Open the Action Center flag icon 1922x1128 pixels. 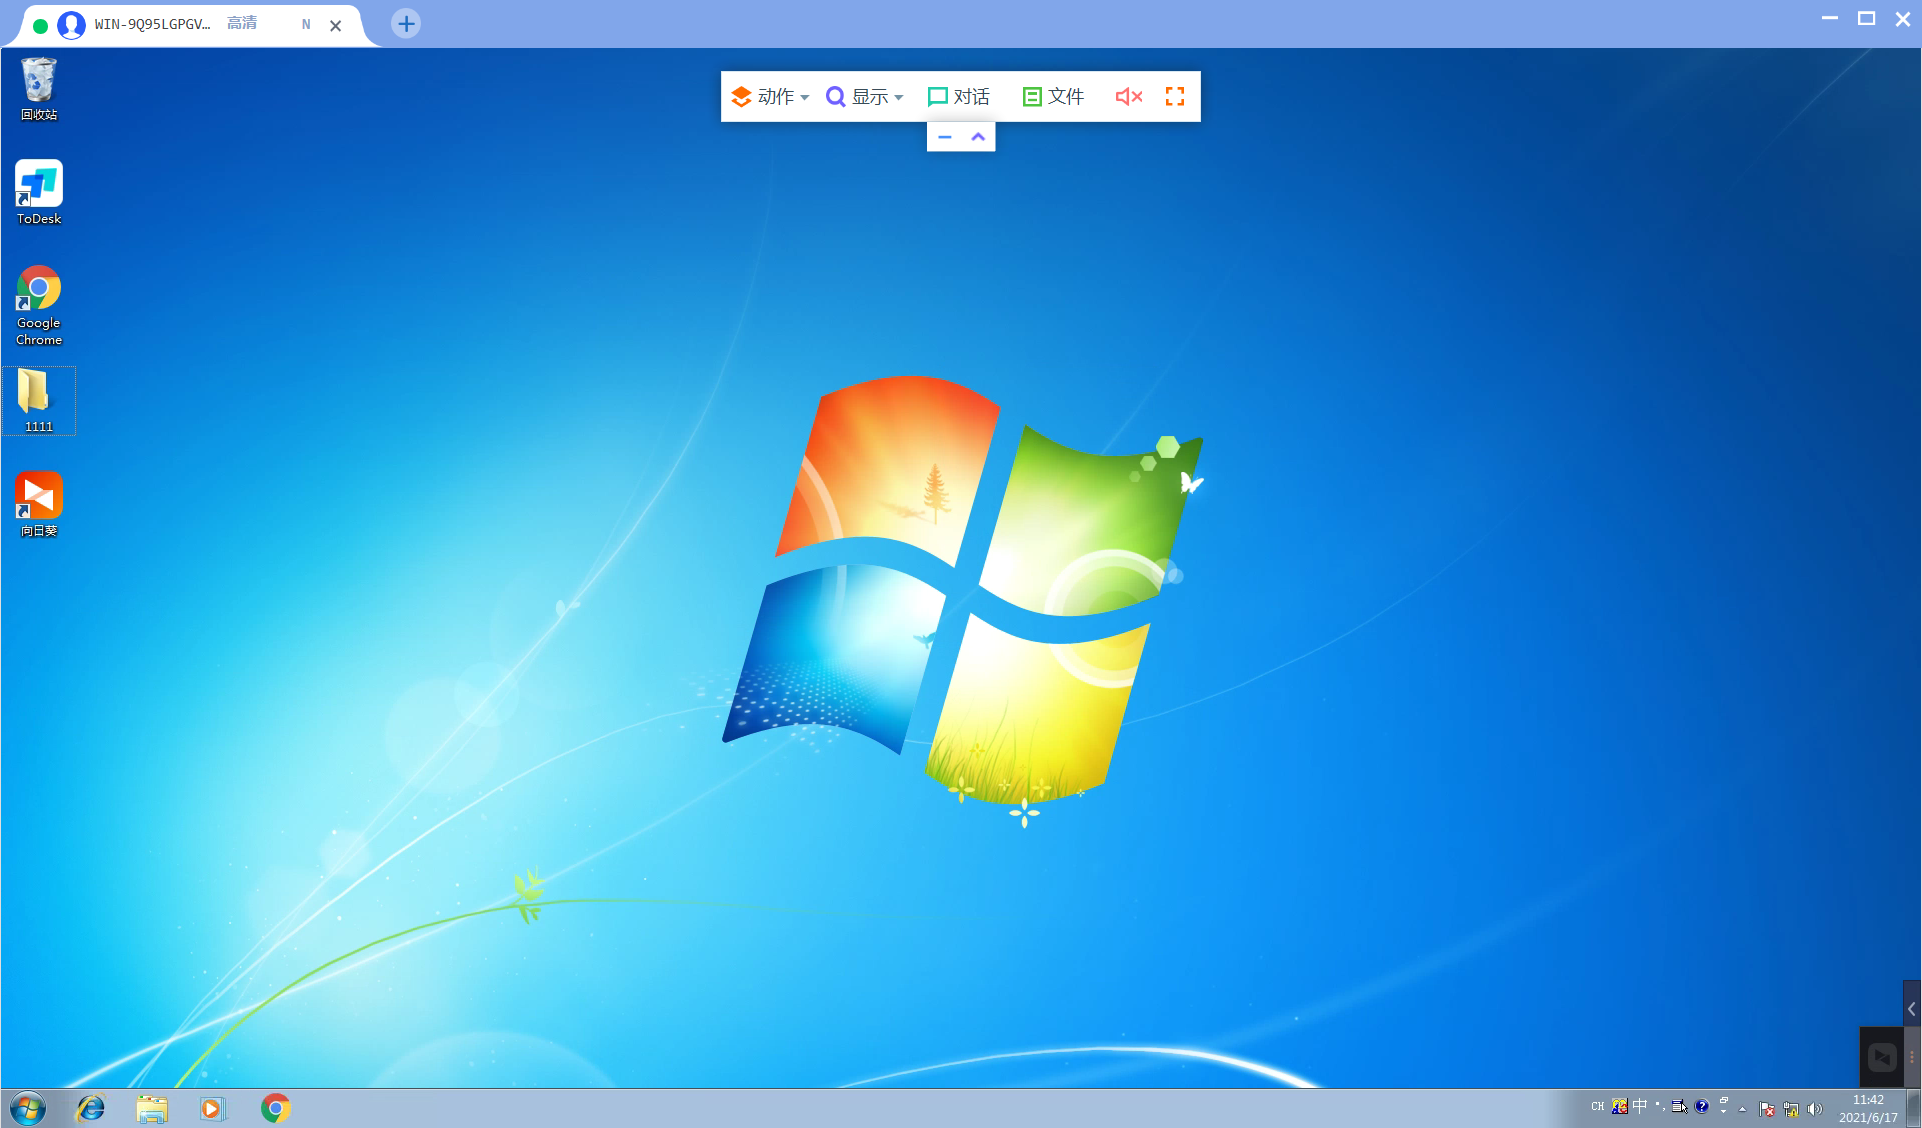1767,1108
